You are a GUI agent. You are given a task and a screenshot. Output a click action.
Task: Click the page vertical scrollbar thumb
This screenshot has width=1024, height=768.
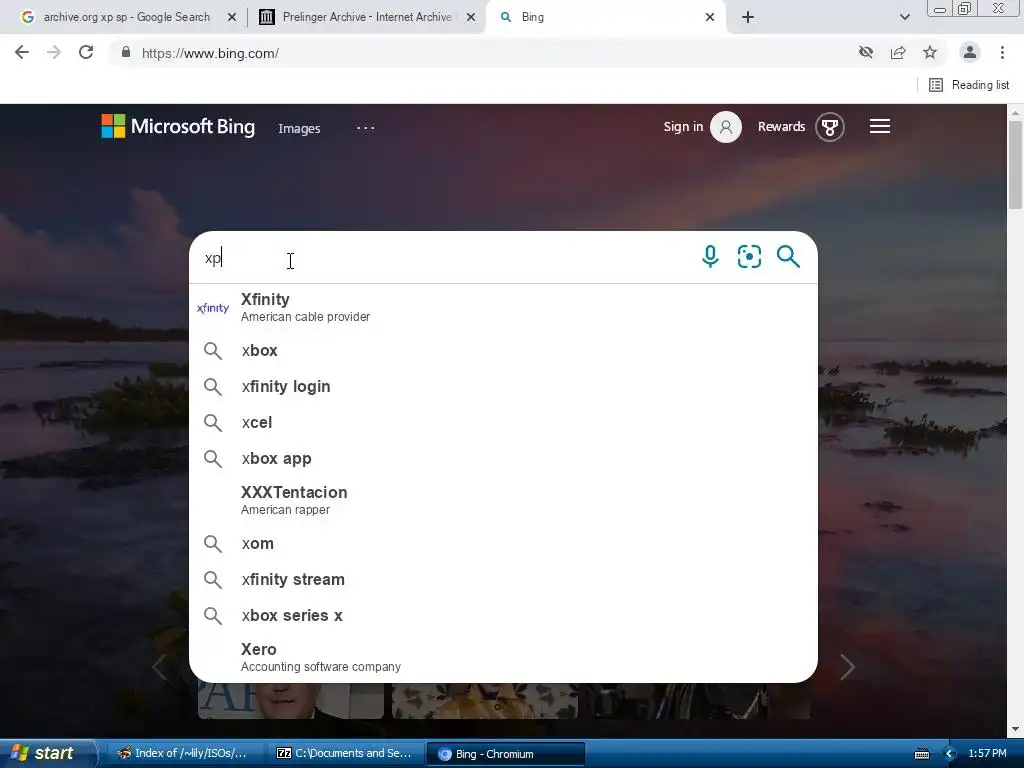pos(1015,165)
